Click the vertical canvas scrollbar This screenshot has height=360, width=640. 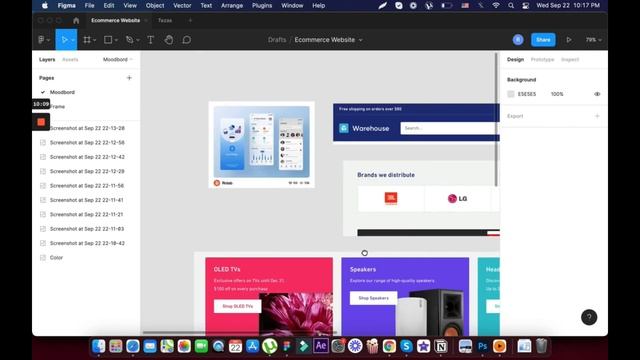pos(496,119)
